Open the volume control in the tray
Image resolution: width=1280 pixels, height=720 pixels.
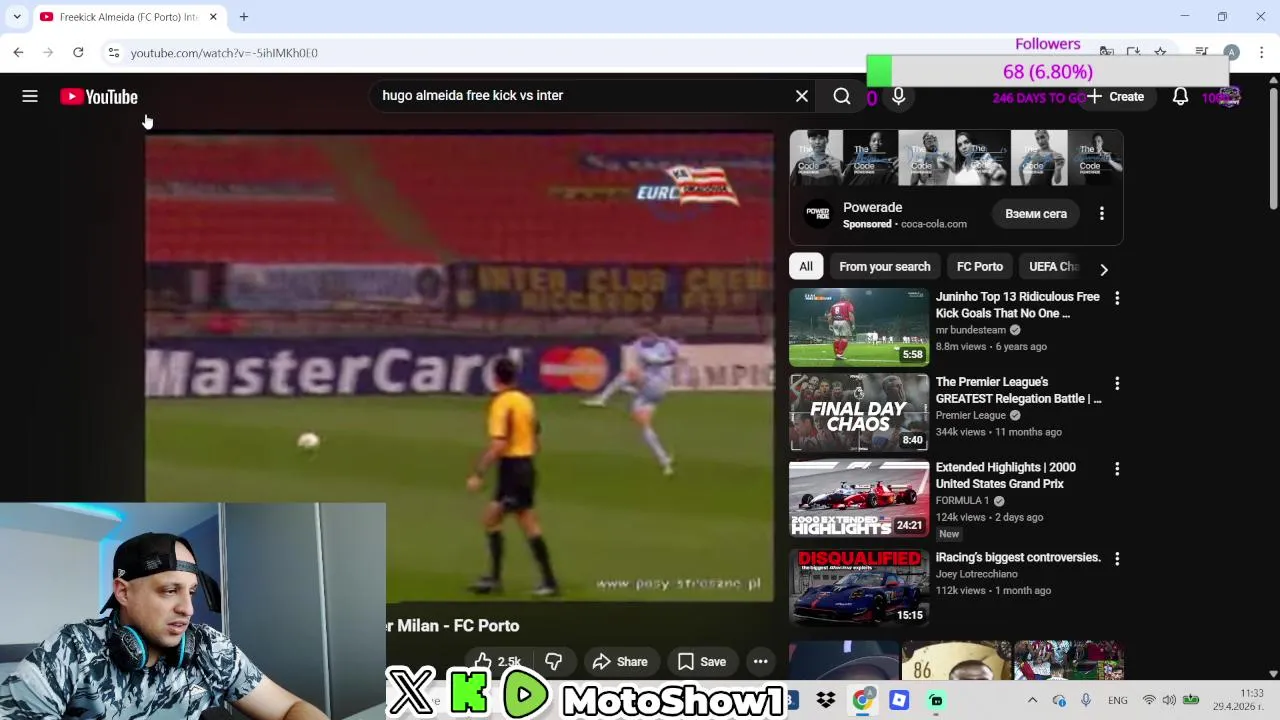(x=1169, y=700)
